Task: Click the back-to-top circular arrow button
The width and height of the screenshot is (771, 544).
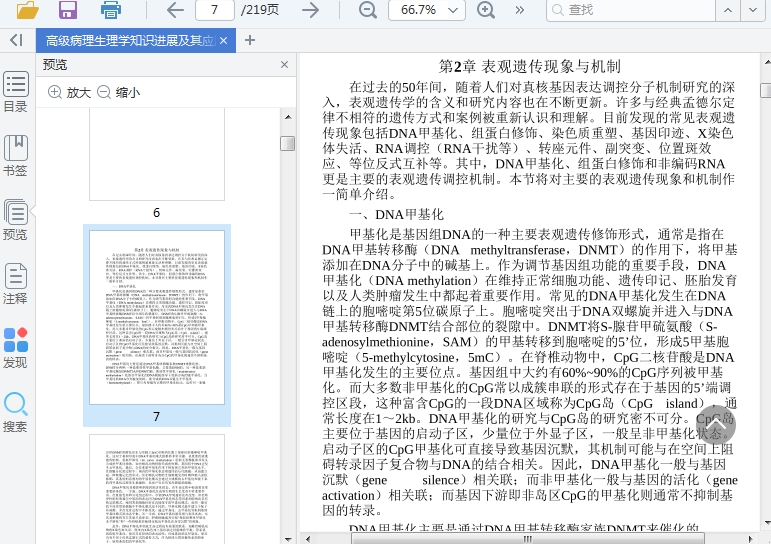Action: click(715, 425)
